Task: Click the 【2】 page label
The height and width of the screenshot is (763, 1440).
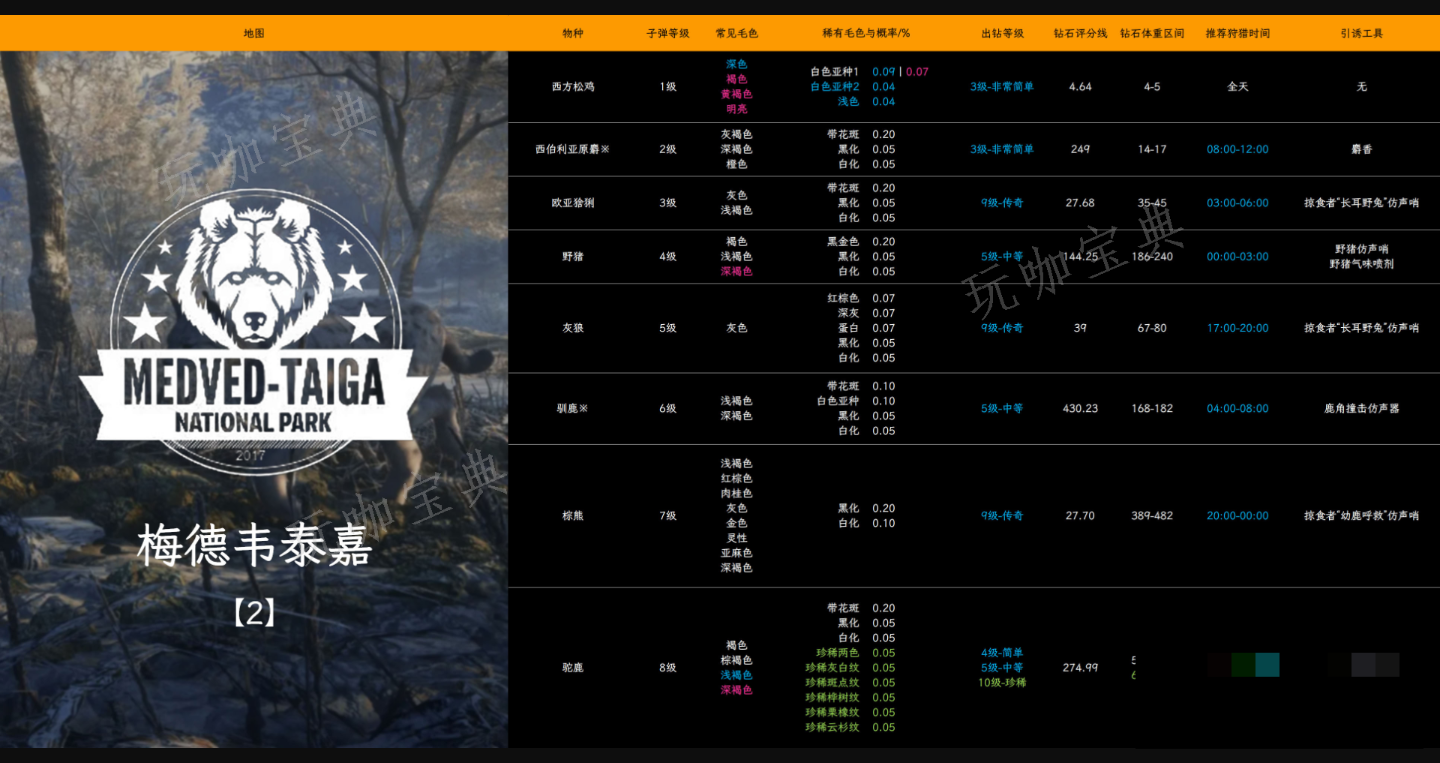Action: pos(254,613)
